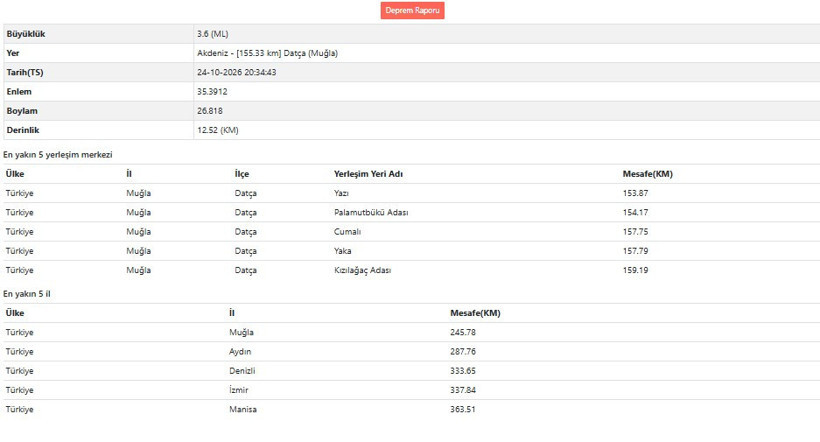Screen dimensions: 820x442
Task: Select province Muğla with distance 245.78
Action: [241, 333]
